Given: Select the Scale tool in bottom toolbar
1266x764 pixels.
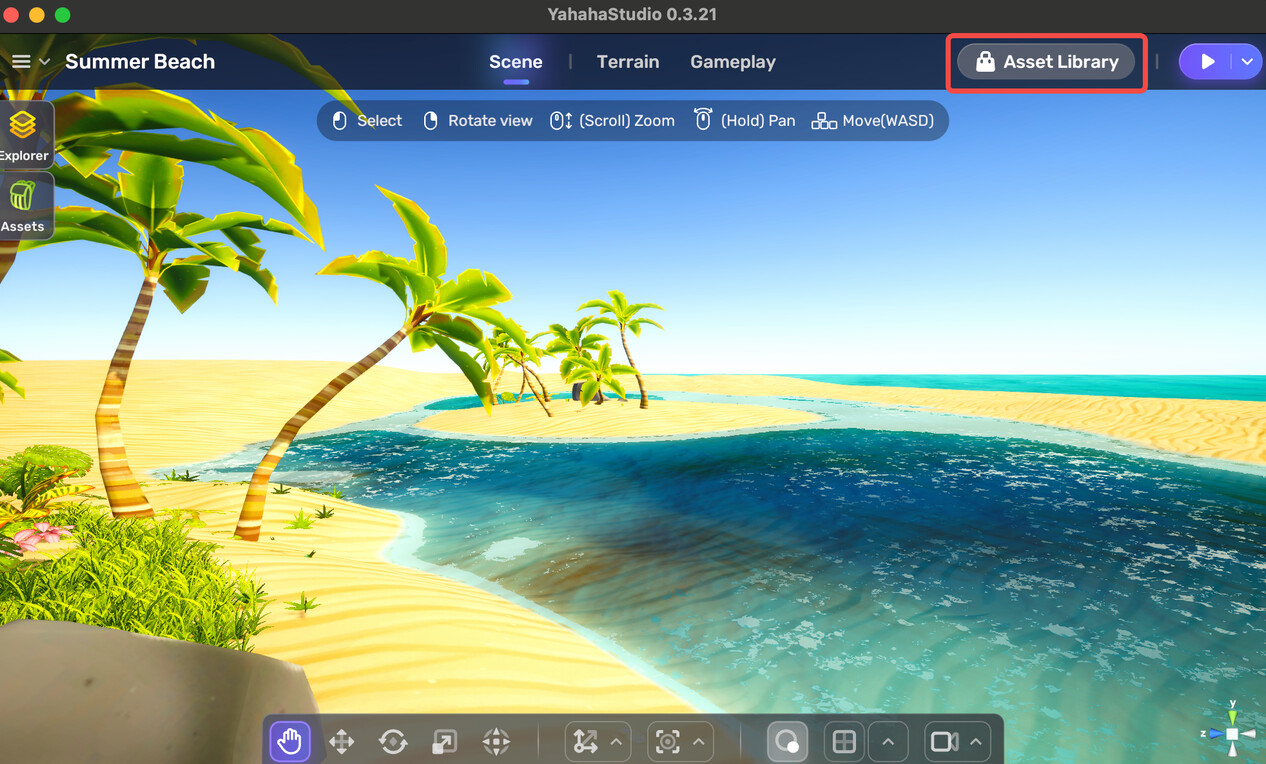Looking at the screenshot, I should tap(444, 741).
